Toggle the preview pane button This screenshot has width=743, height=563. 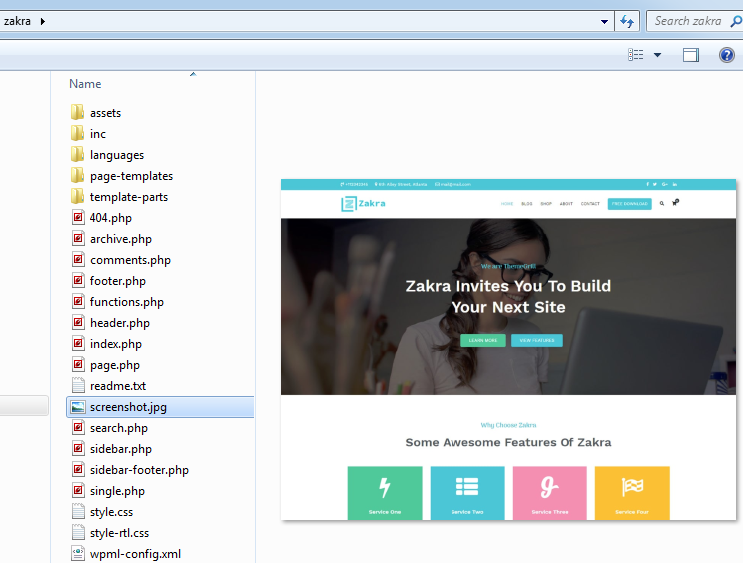[x=690, y=55]
